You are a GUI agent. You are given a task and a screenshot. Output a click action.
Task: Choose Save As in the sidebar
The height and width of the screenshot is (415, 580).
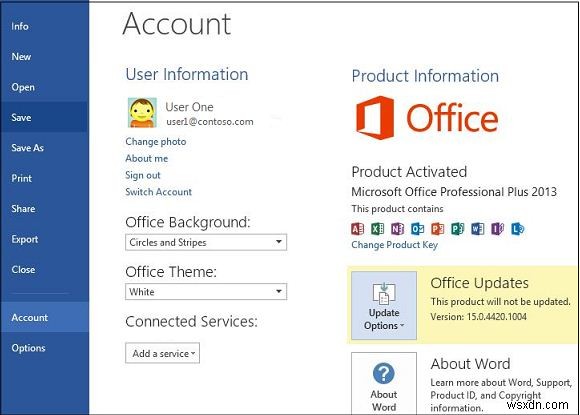pos(44,148)
